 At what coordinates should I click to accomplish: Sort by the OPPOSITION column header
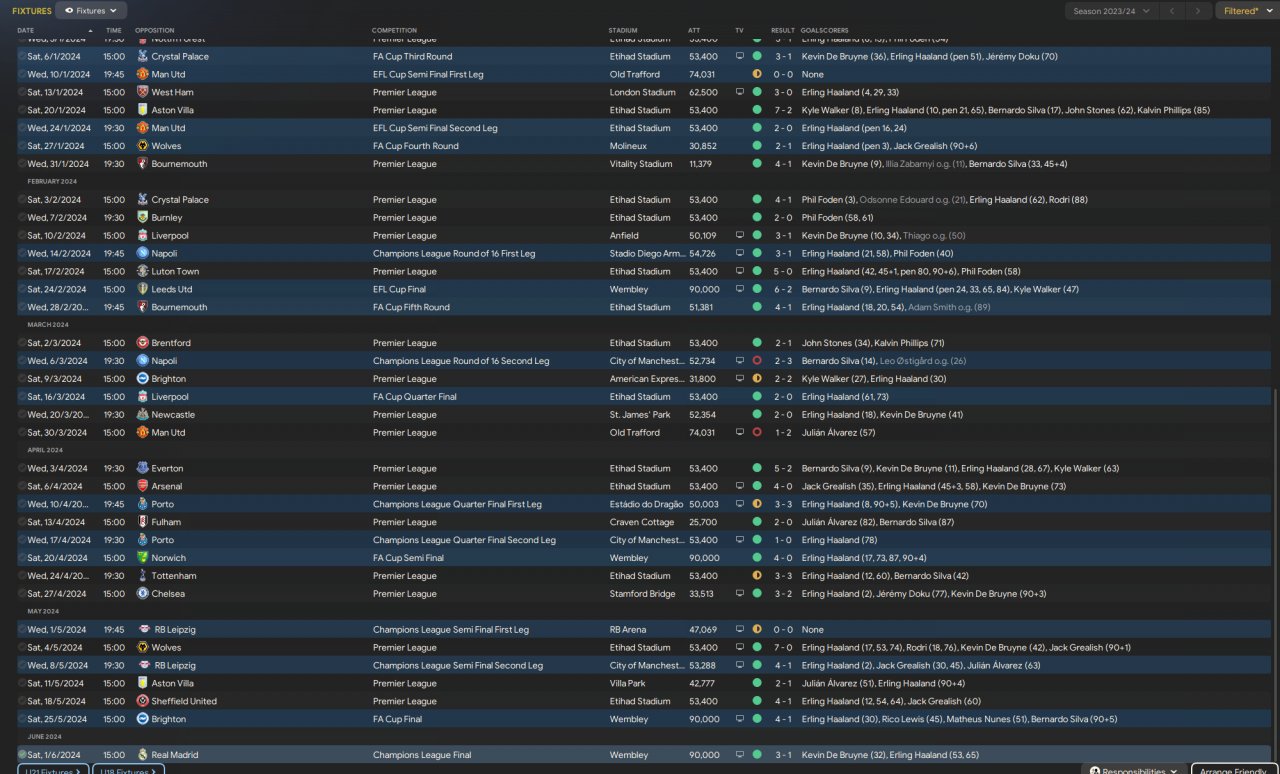(x=154, y=31)
